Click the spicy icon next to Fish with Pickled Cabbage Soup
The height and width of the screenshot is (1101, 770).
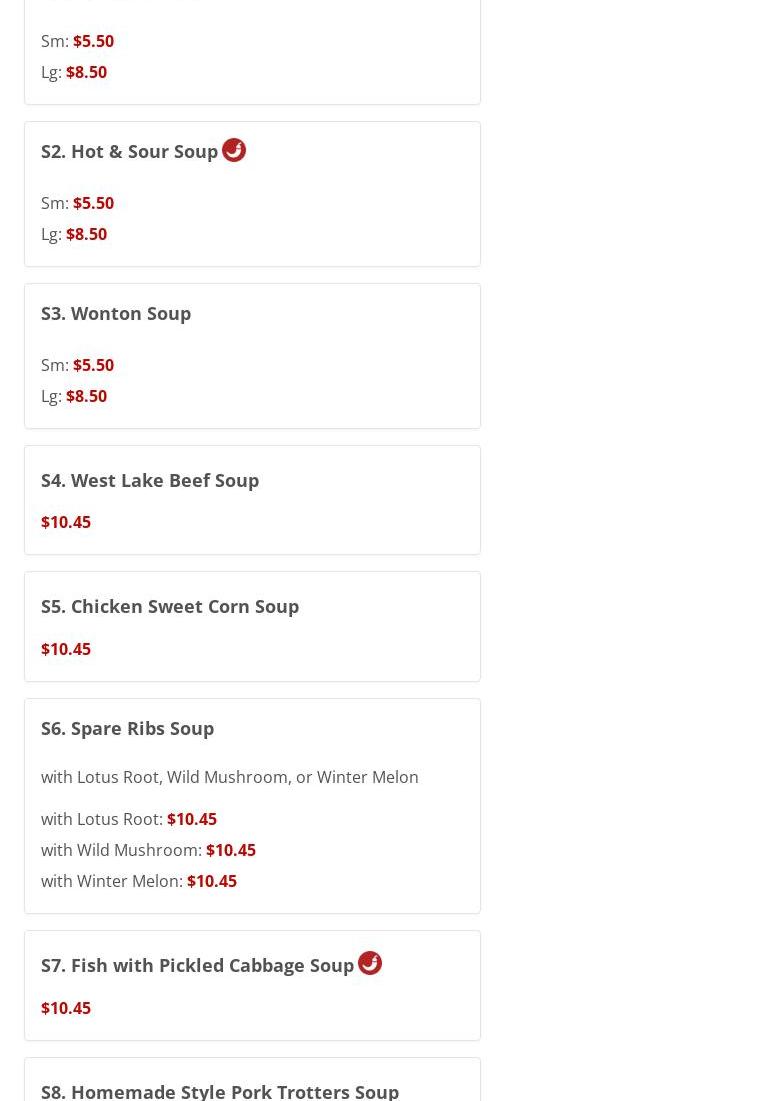[370, 963]
